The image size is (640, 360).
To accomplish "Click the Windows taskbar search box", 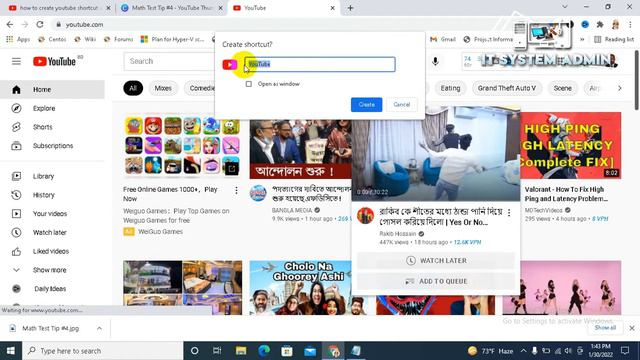I will [x=102, y=351].
